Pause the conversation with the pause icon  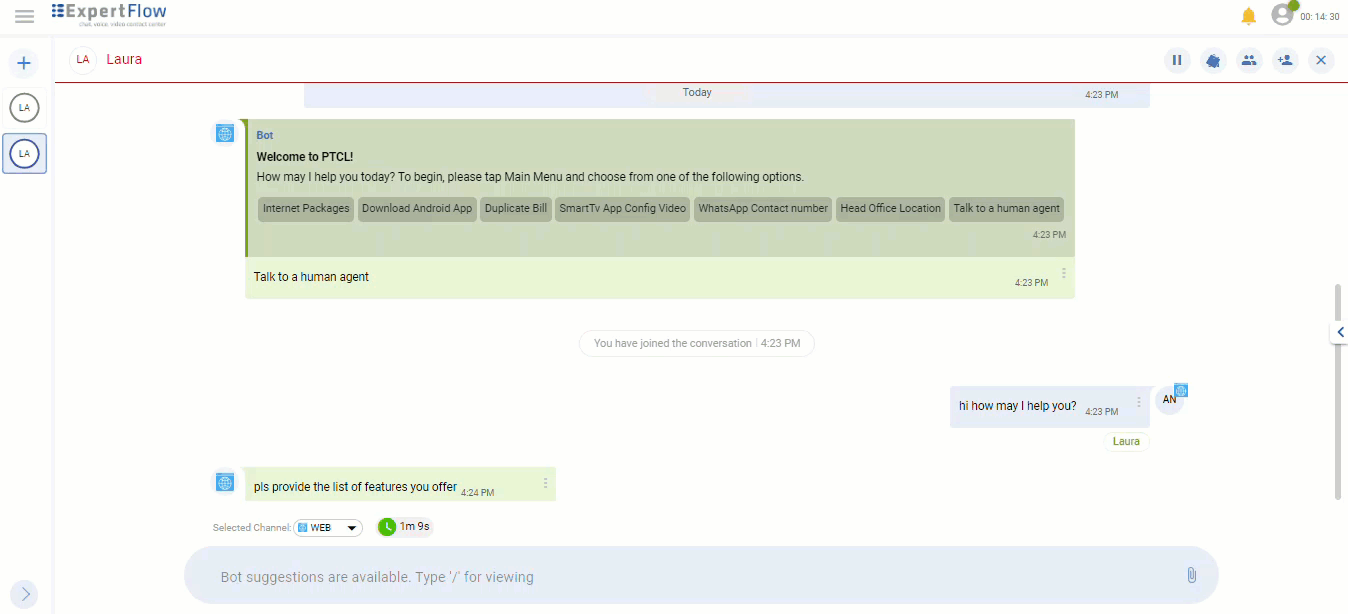1177,60
